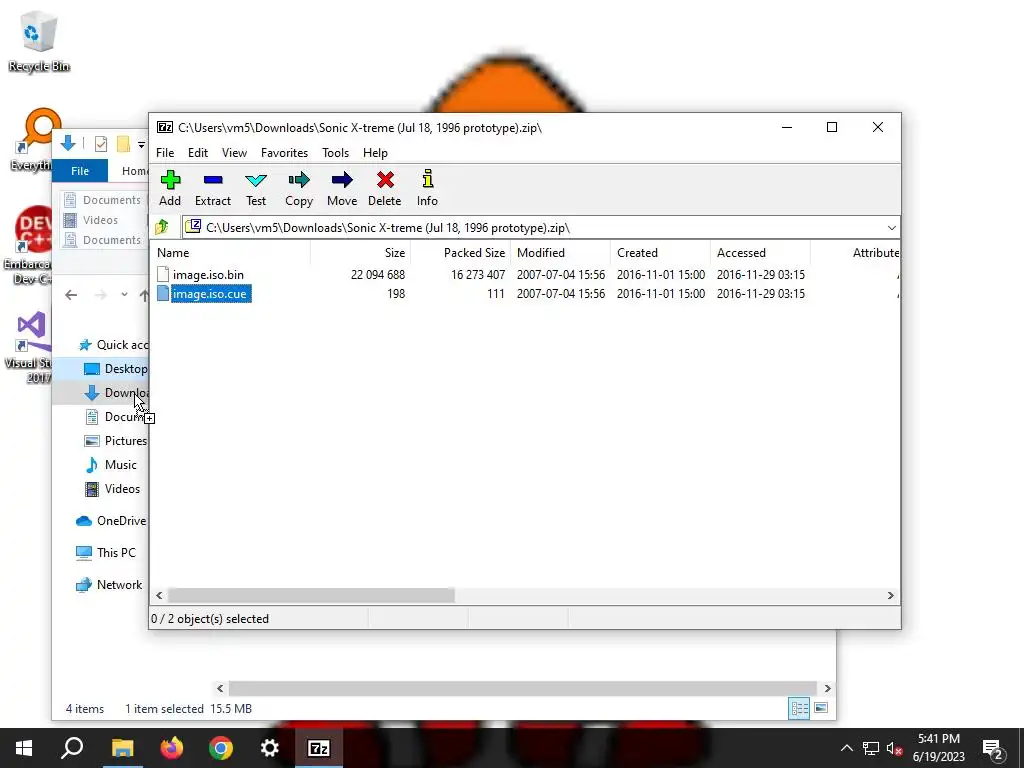1024x768 pixels.
Task: Open the Embarcadero Dev-C++ desktop shortcut
Action: pos(27,245)
